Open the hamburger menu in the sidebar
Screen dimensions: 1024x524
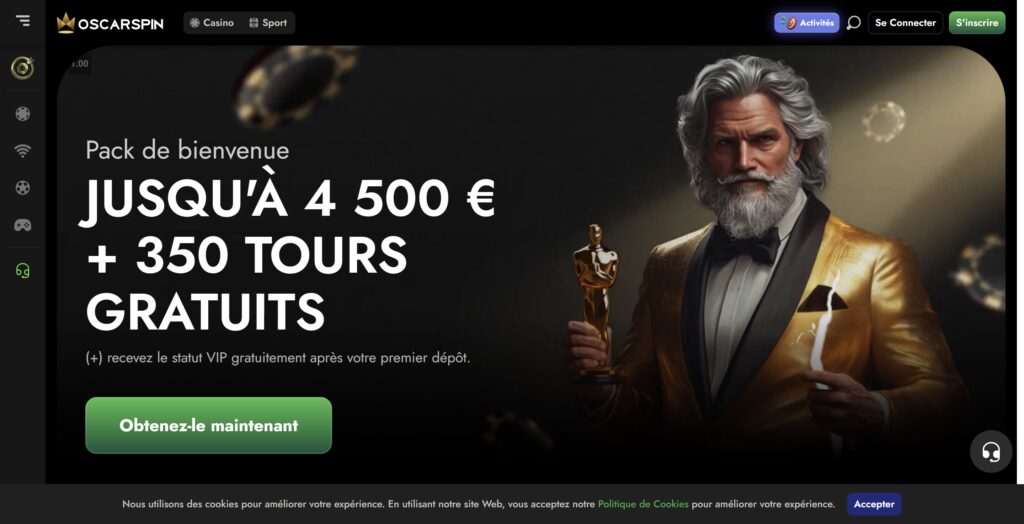click(x=23, y=21)
